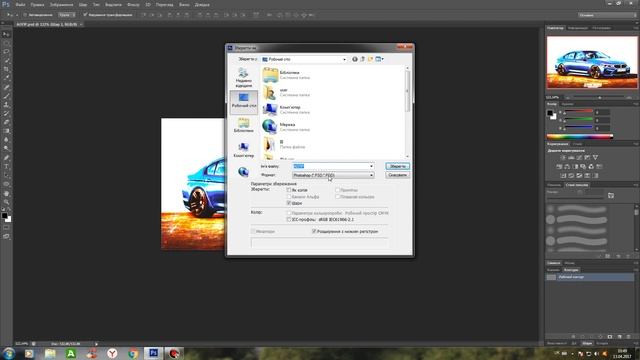Image resolution: width=640 pixels, height=360 pixels.
Task: Toggle the 'Примітки' checkbox
Action: click(338, 190)
